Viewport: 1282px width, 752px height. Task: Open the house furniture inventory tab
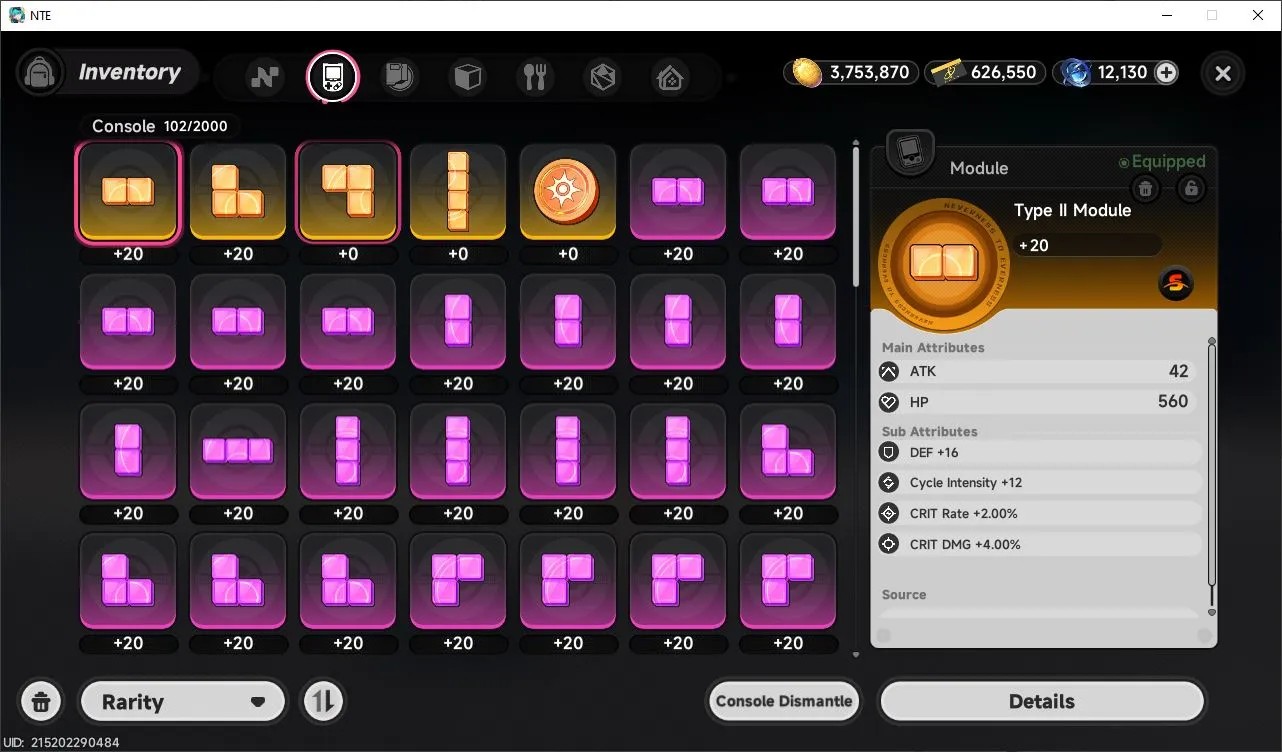[670, 77]
